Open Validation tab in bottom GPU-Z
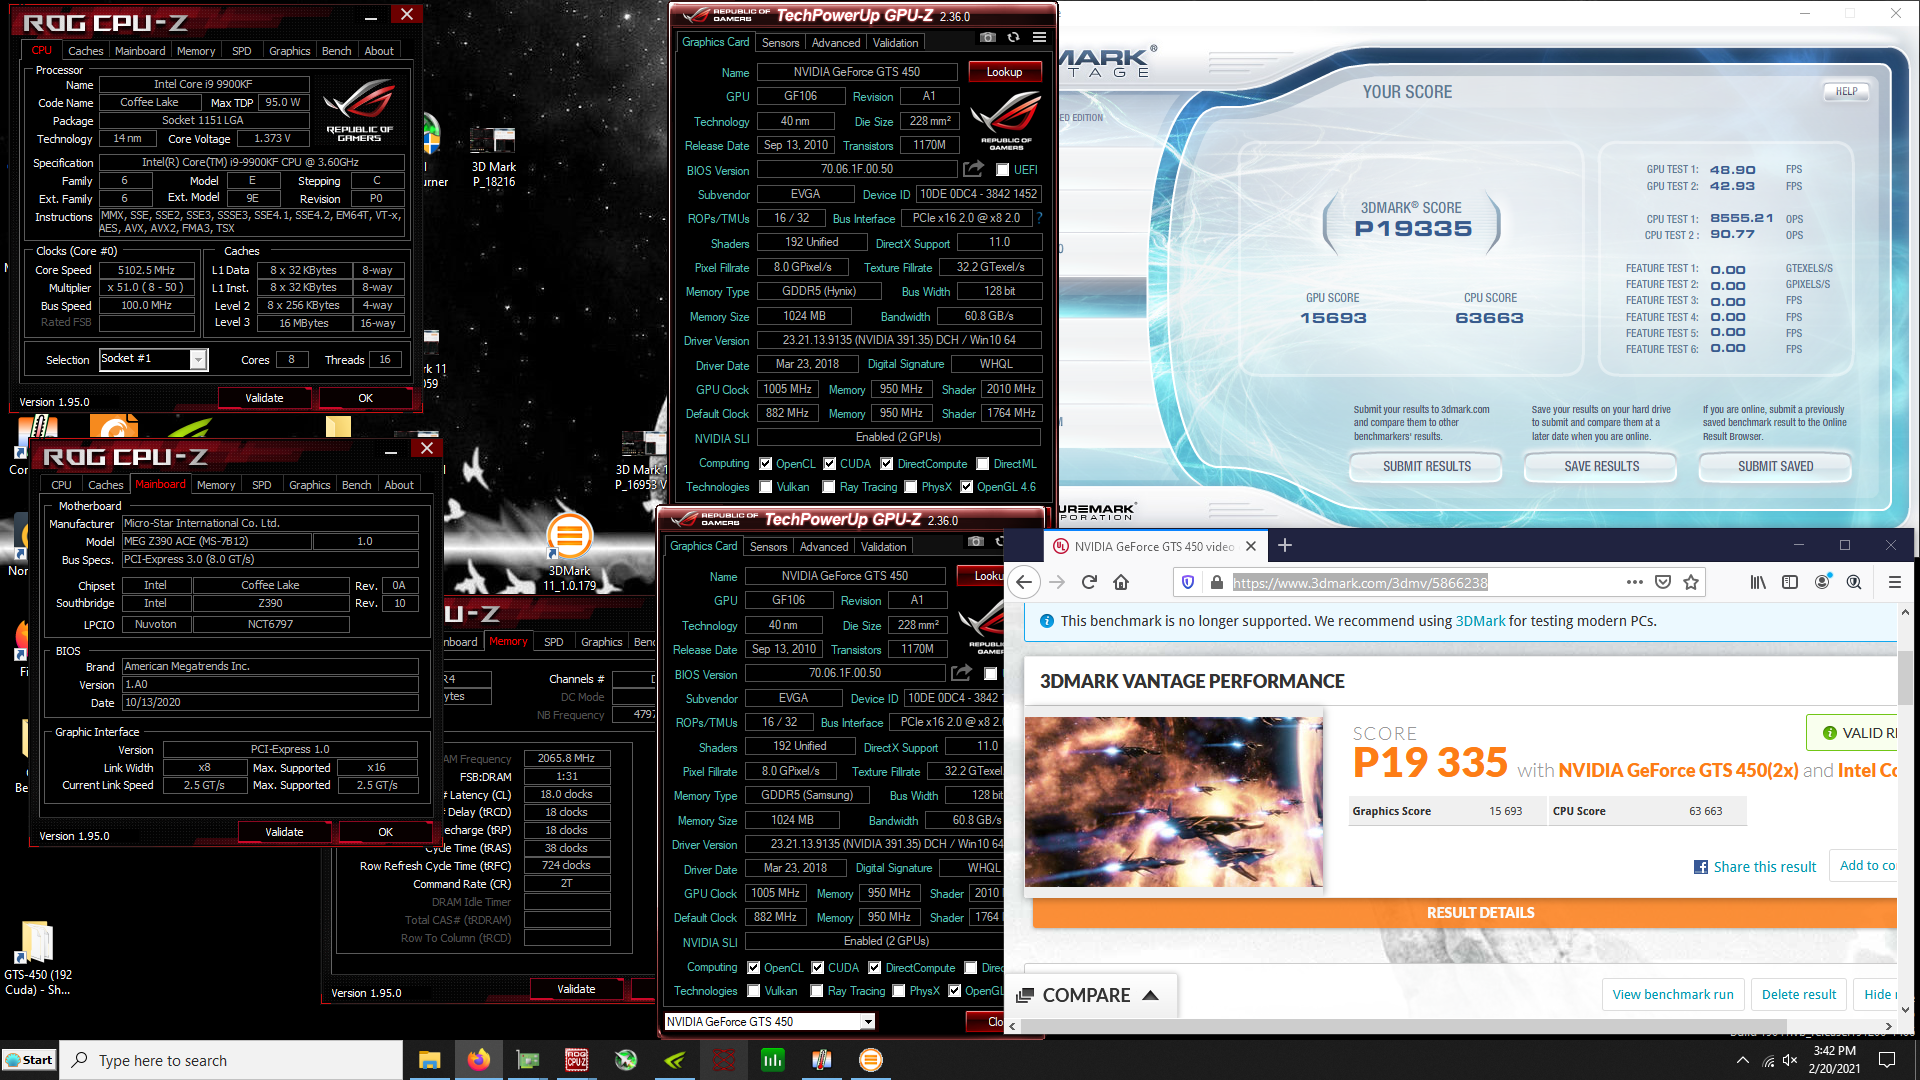1920x1080 pixels. [884, 546]
